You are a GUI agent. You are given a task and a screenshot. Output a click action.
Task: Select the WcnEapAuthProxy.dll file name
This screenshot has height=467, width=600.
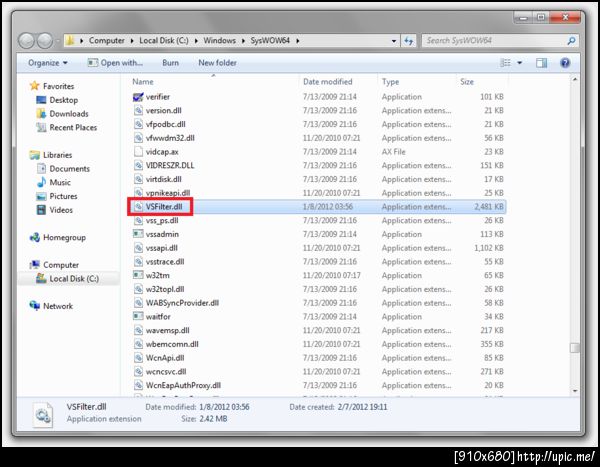coord(183,385)
